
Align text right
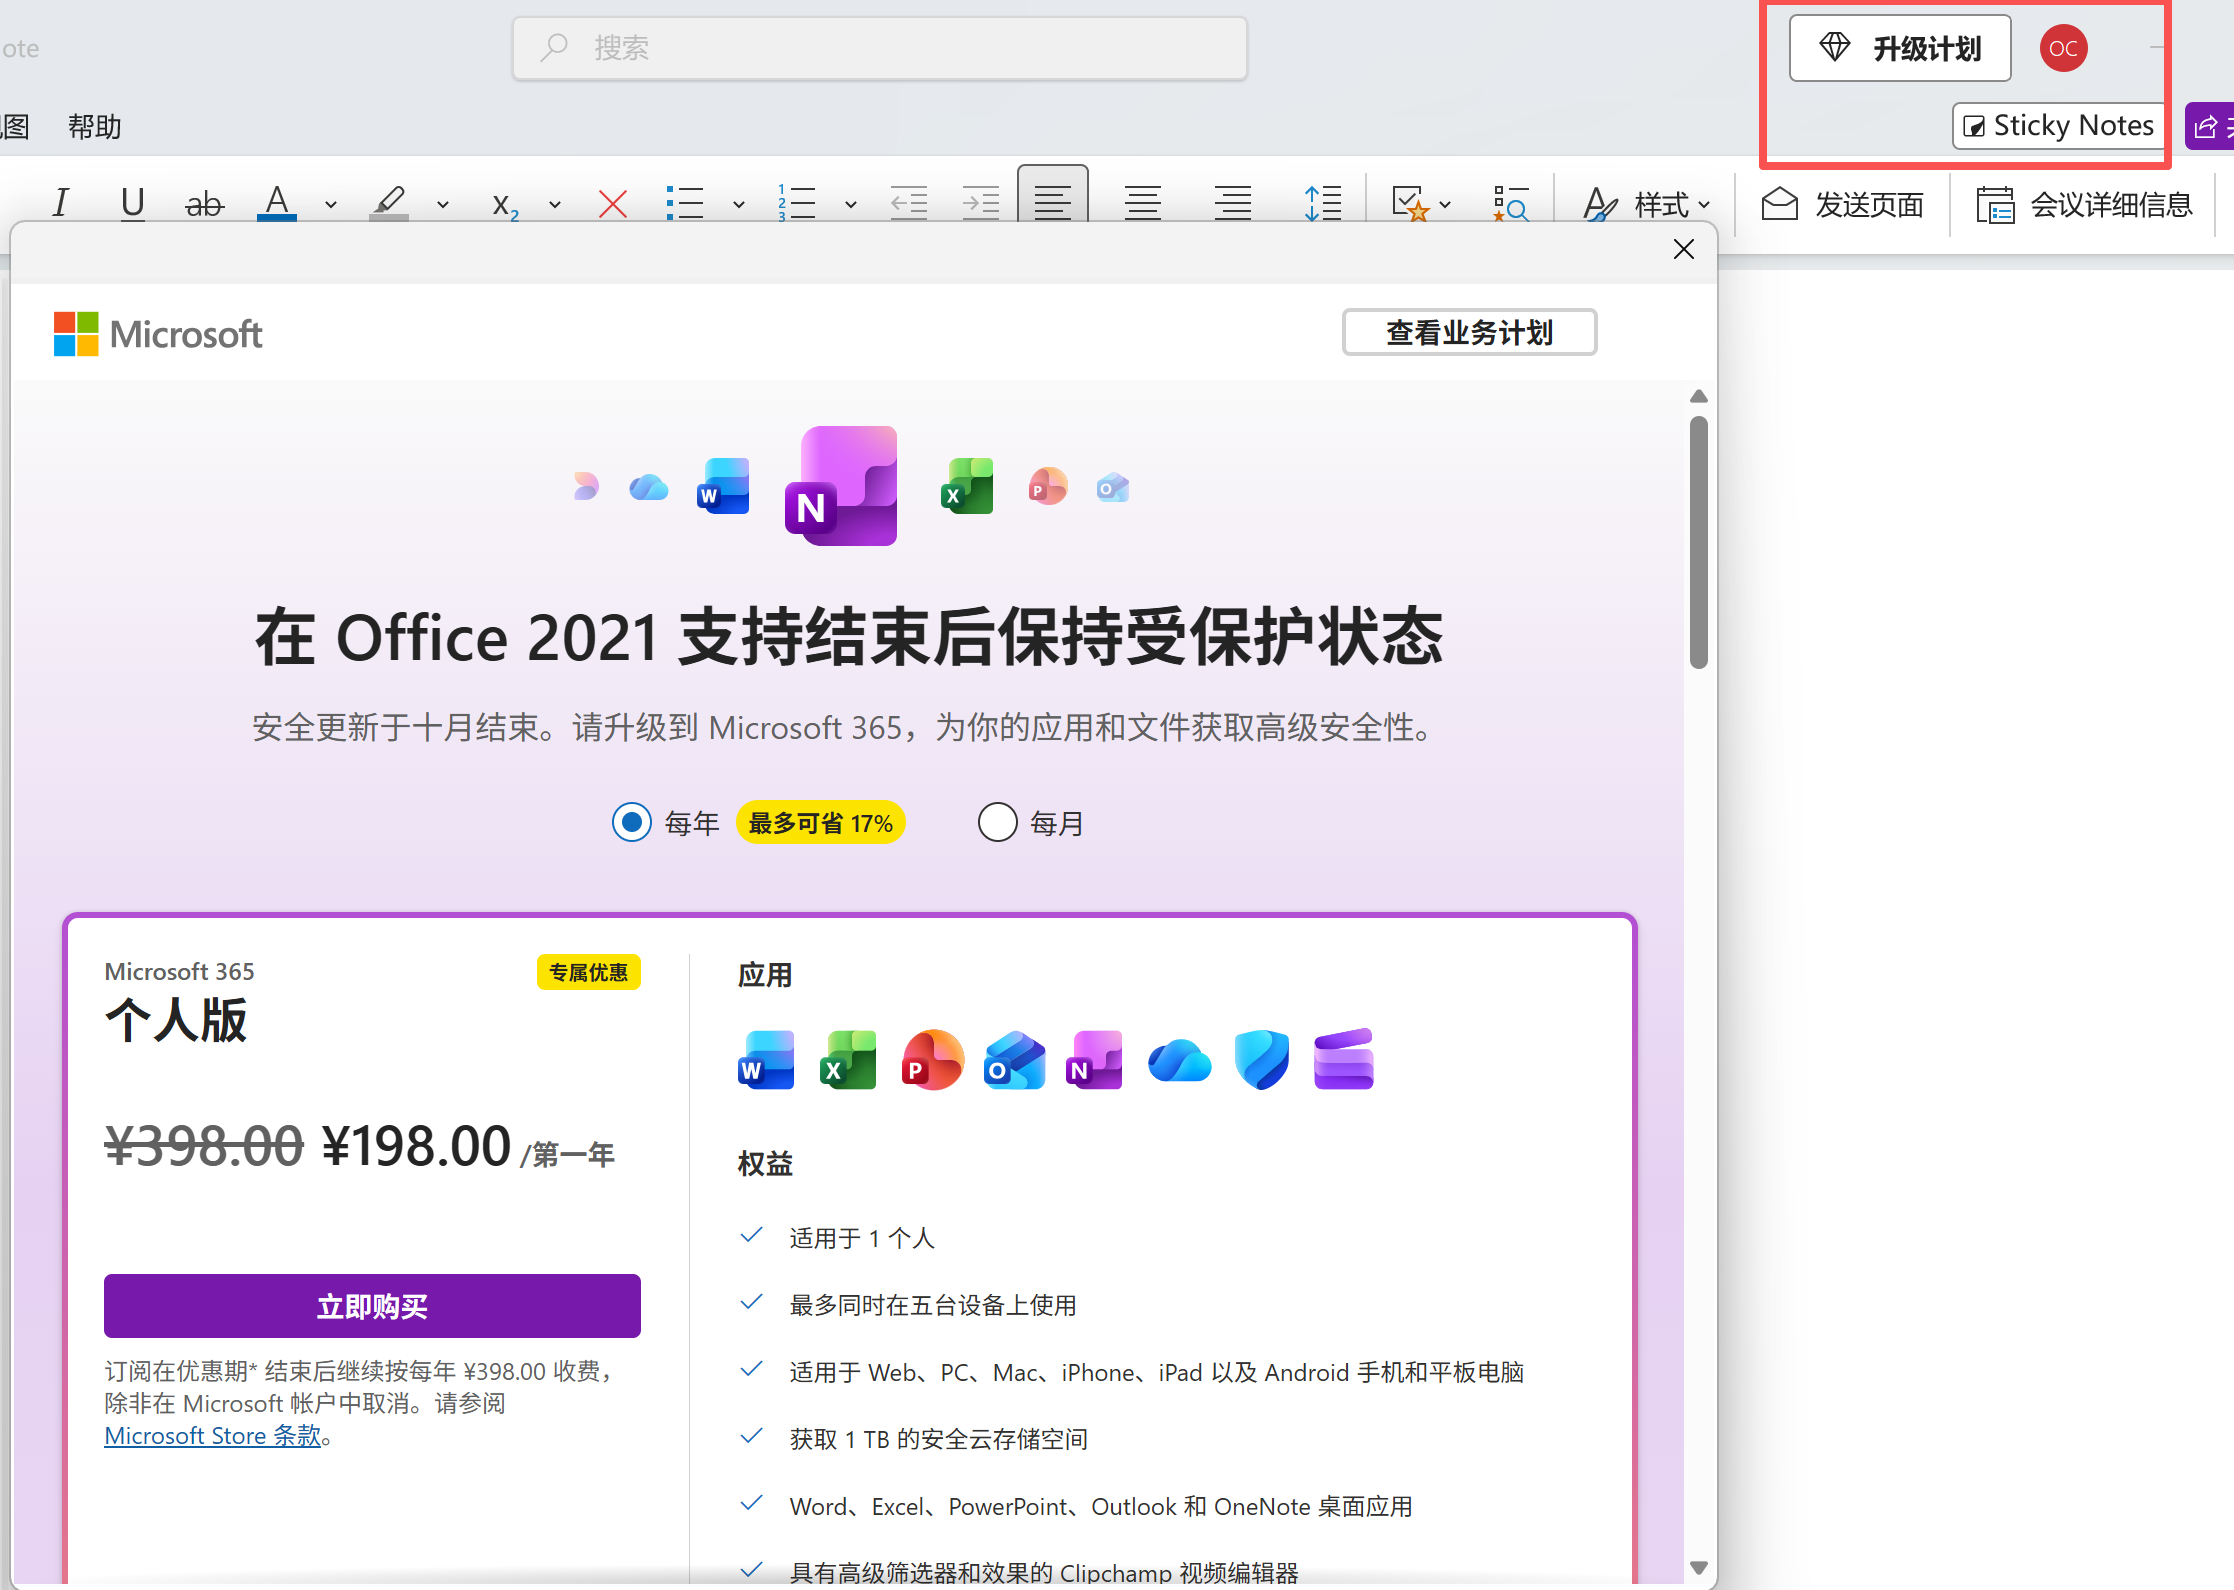[x=1232, y=203]
